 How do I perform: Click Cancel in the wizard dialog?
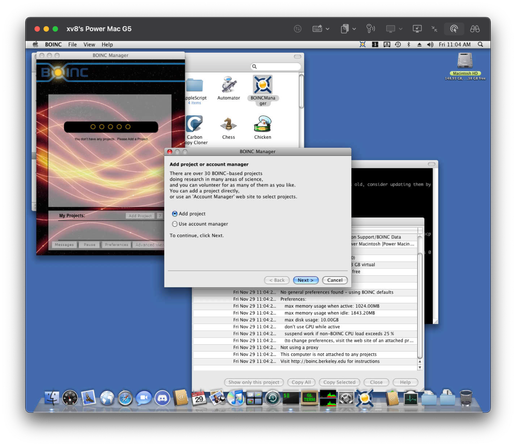[x=335, y=280]
